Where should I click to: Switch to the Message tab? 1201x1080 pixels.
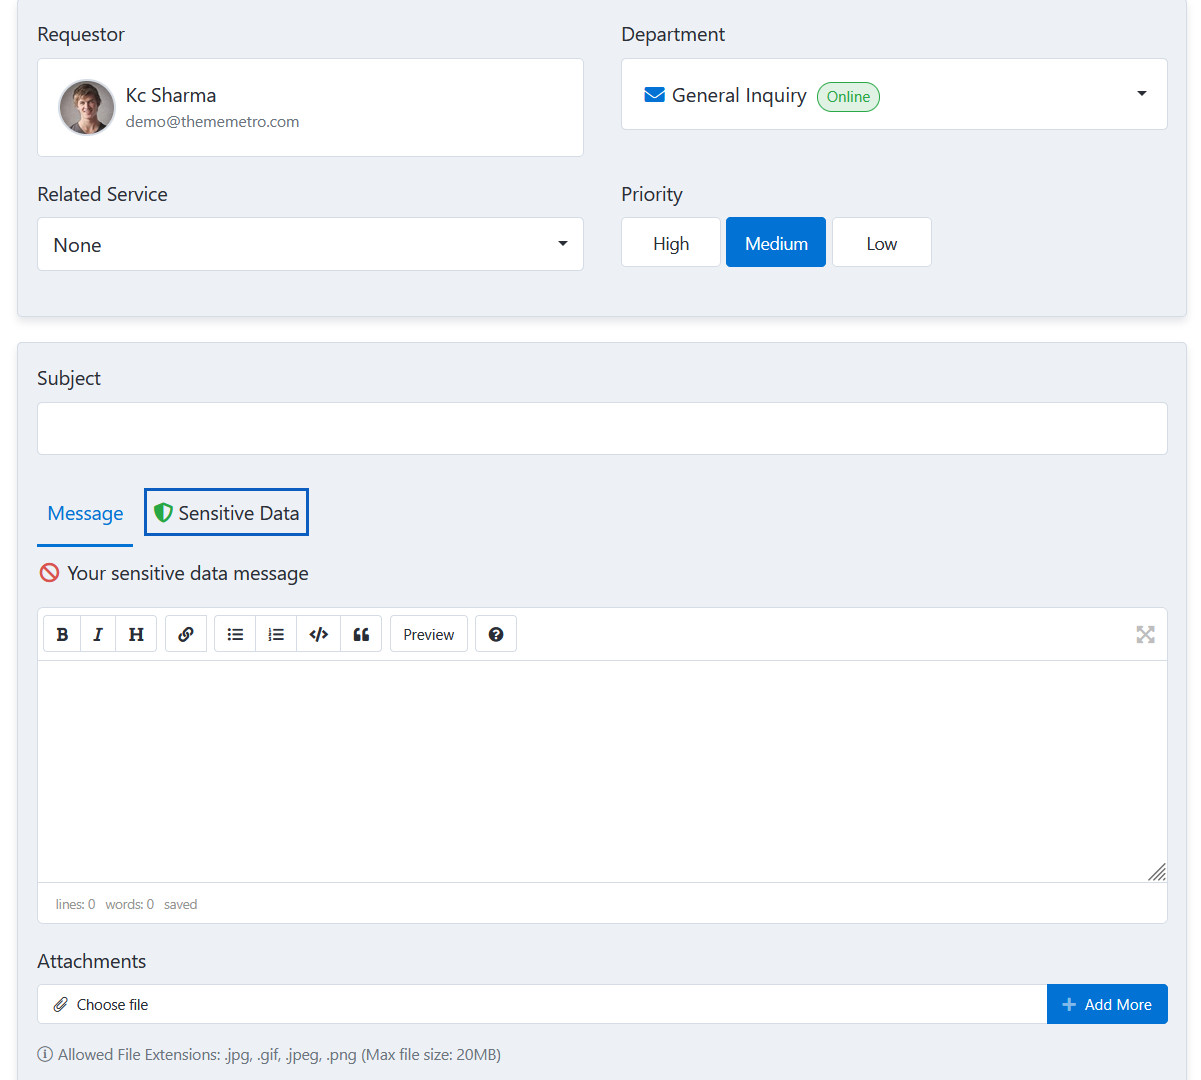pos(85,514)
